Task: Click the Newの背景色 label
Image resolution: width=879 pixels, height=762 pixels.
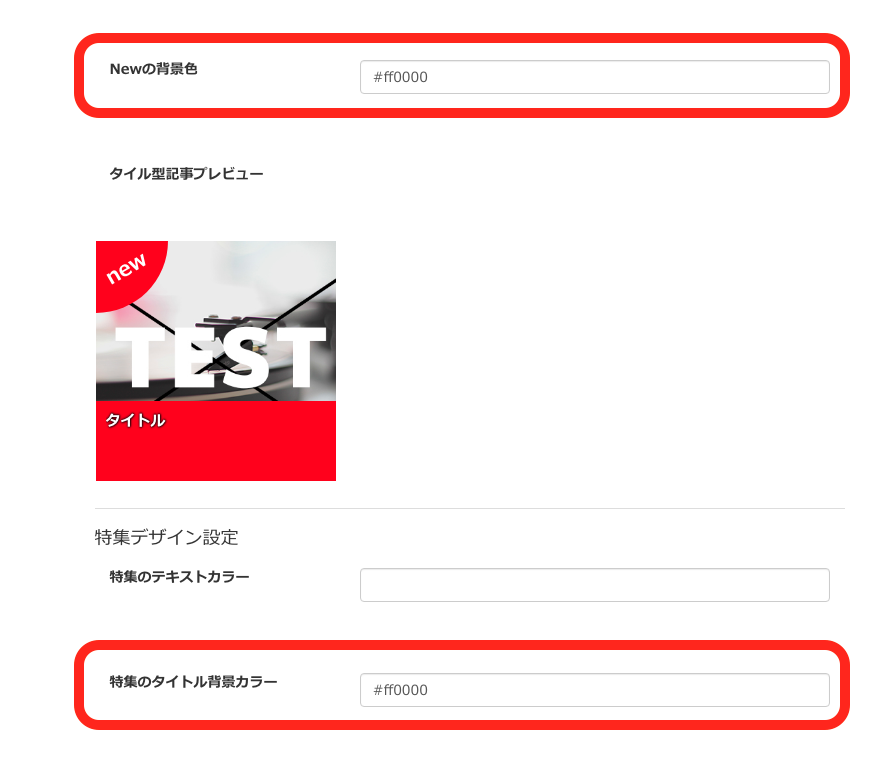Action: tap(154, 69)
